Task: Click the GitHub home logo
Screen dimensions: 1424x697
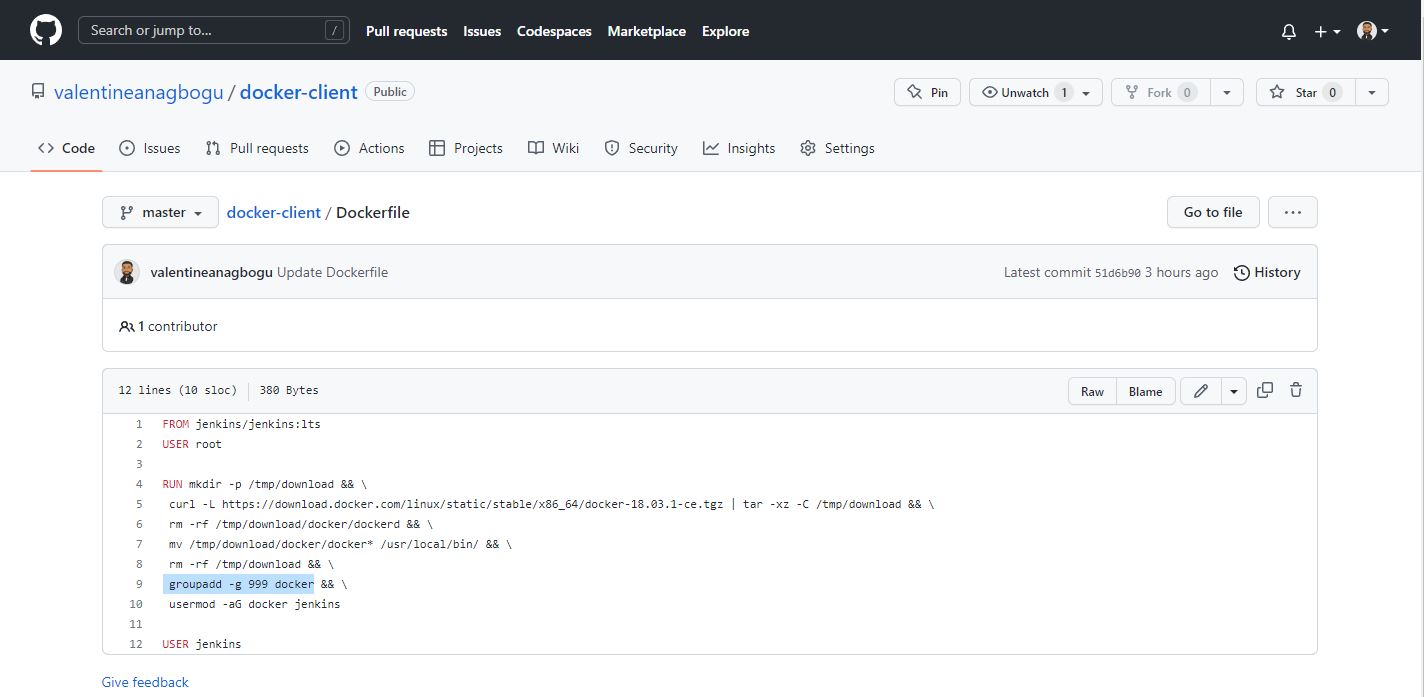Action: click(x=45, y=30)
